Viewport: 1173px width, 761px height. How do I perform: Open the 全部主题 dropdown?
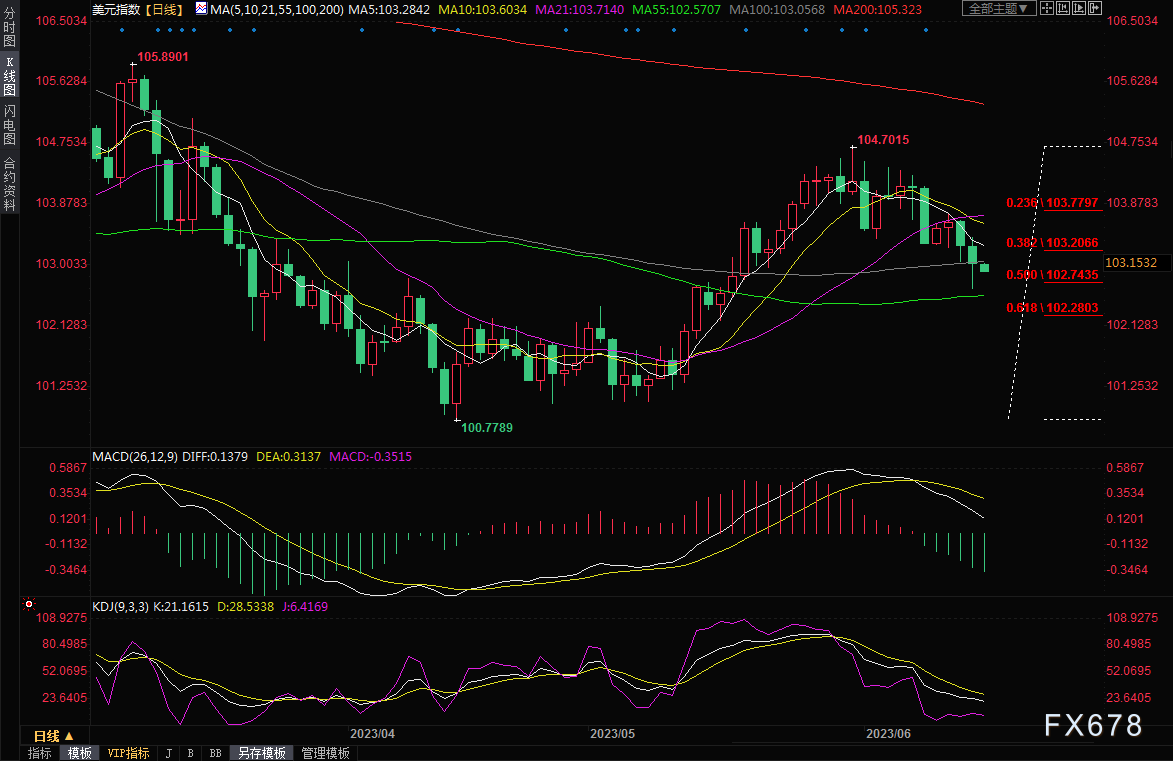click(995, 9)
